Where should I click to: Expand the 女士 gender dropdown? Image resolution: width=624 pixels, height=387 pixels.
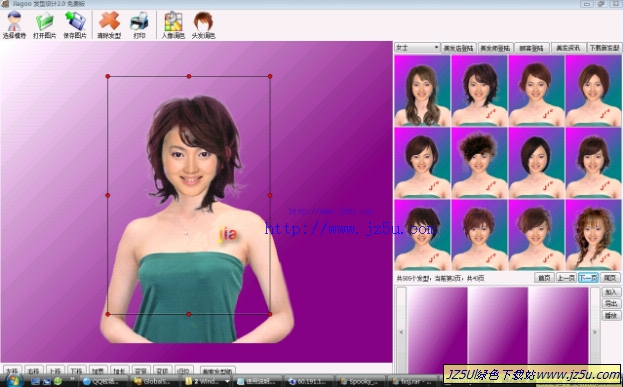417,48
